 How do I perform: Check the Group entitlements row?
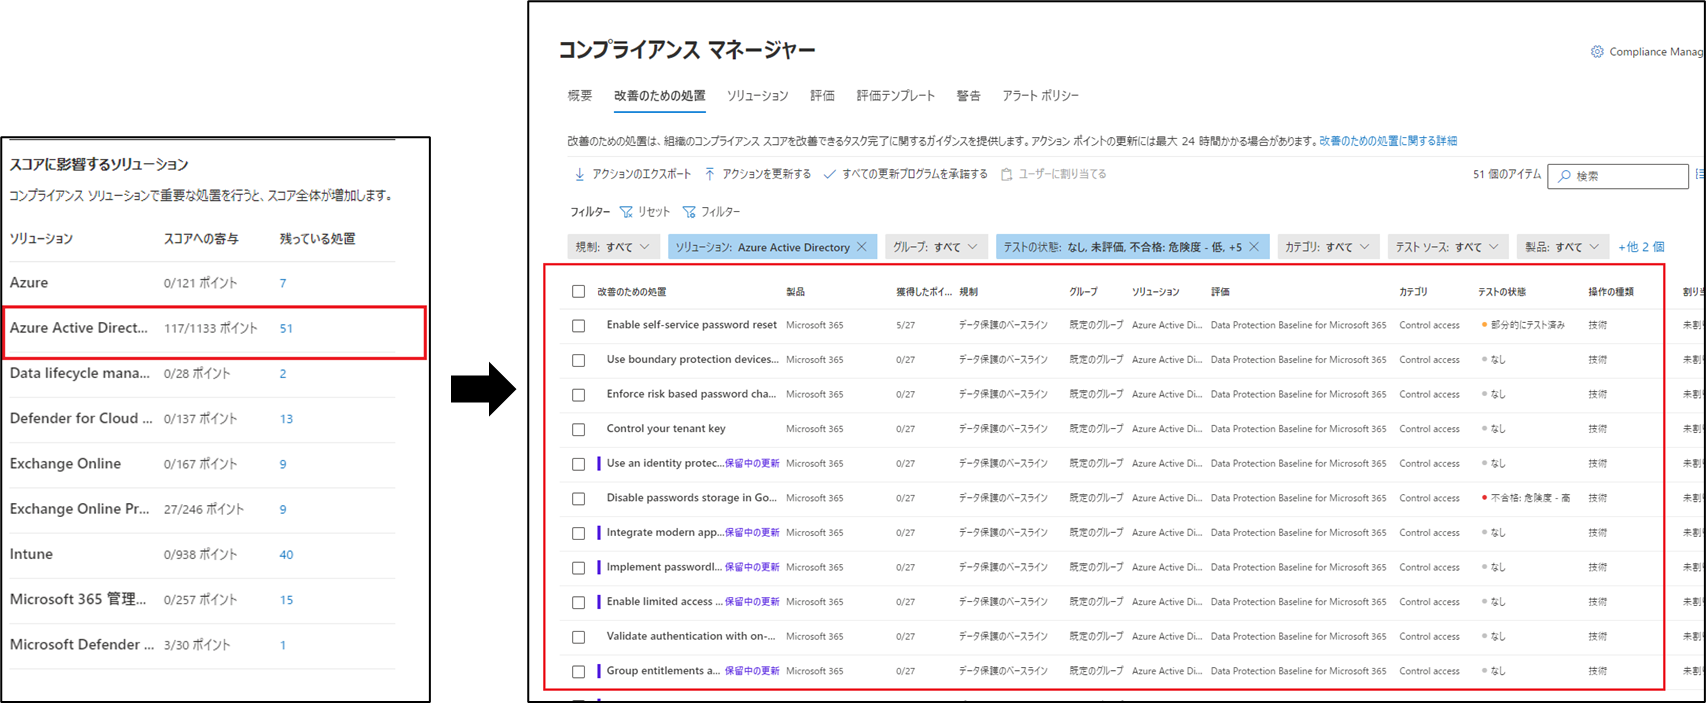point(578,672)
